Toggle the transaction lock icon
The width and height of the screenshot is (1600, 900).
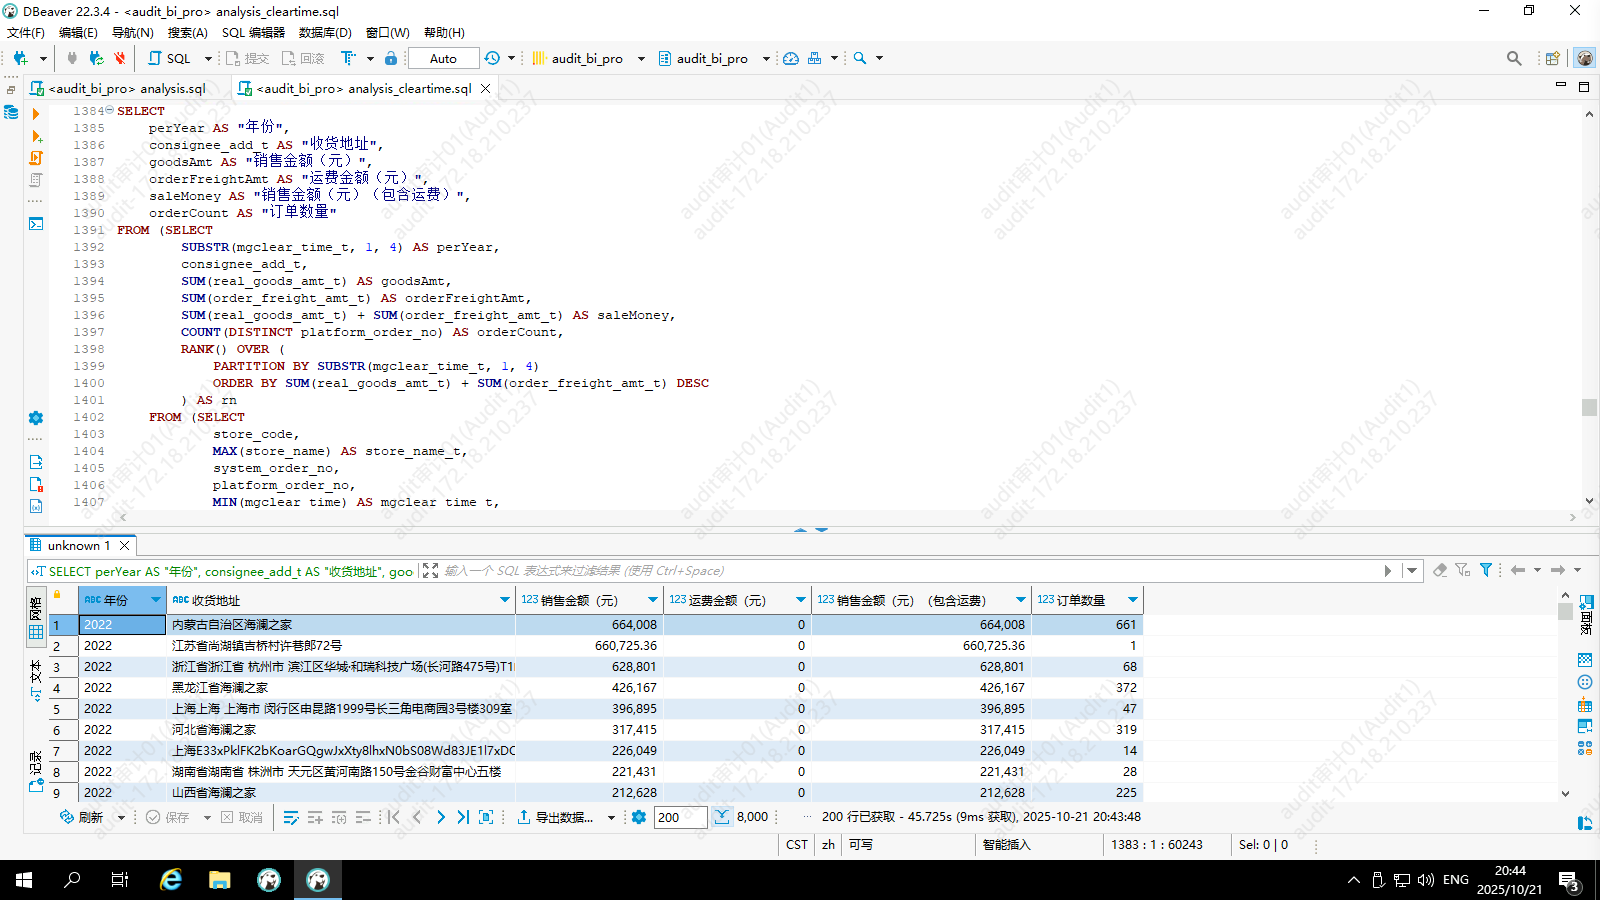click(x=391, y=58)
